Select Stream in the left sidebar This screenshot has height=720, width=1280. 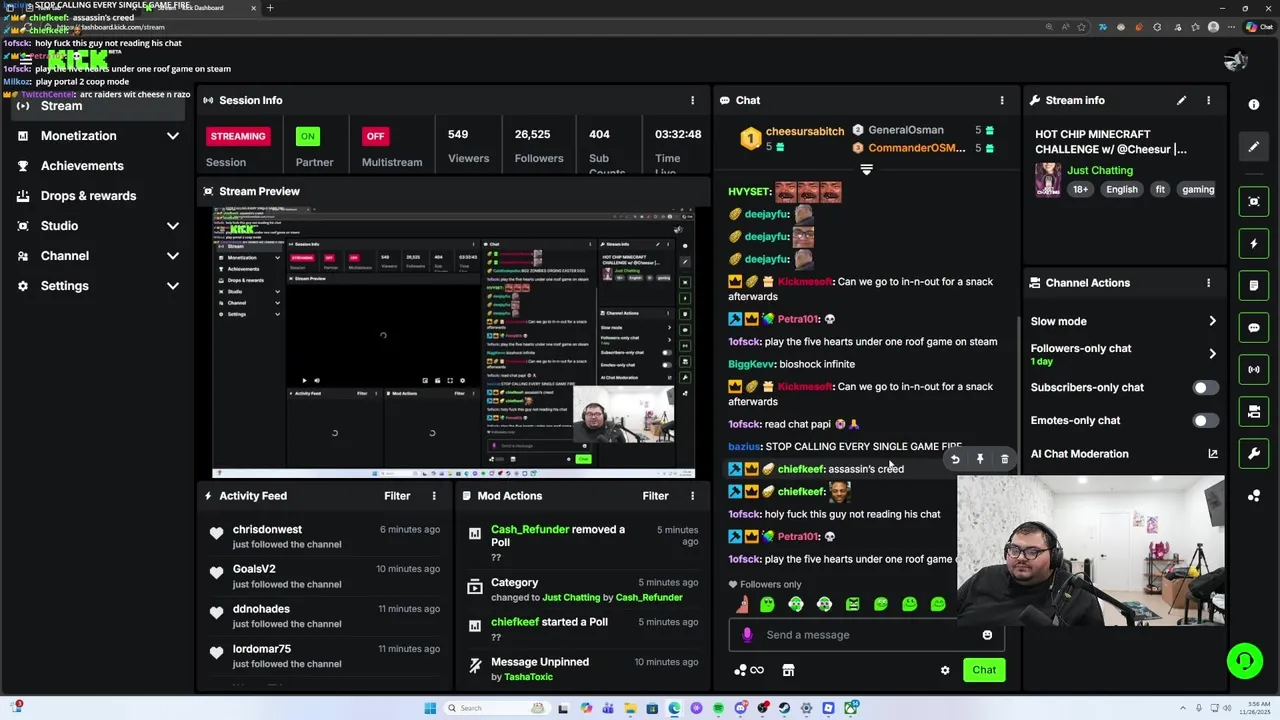(98, 106)
